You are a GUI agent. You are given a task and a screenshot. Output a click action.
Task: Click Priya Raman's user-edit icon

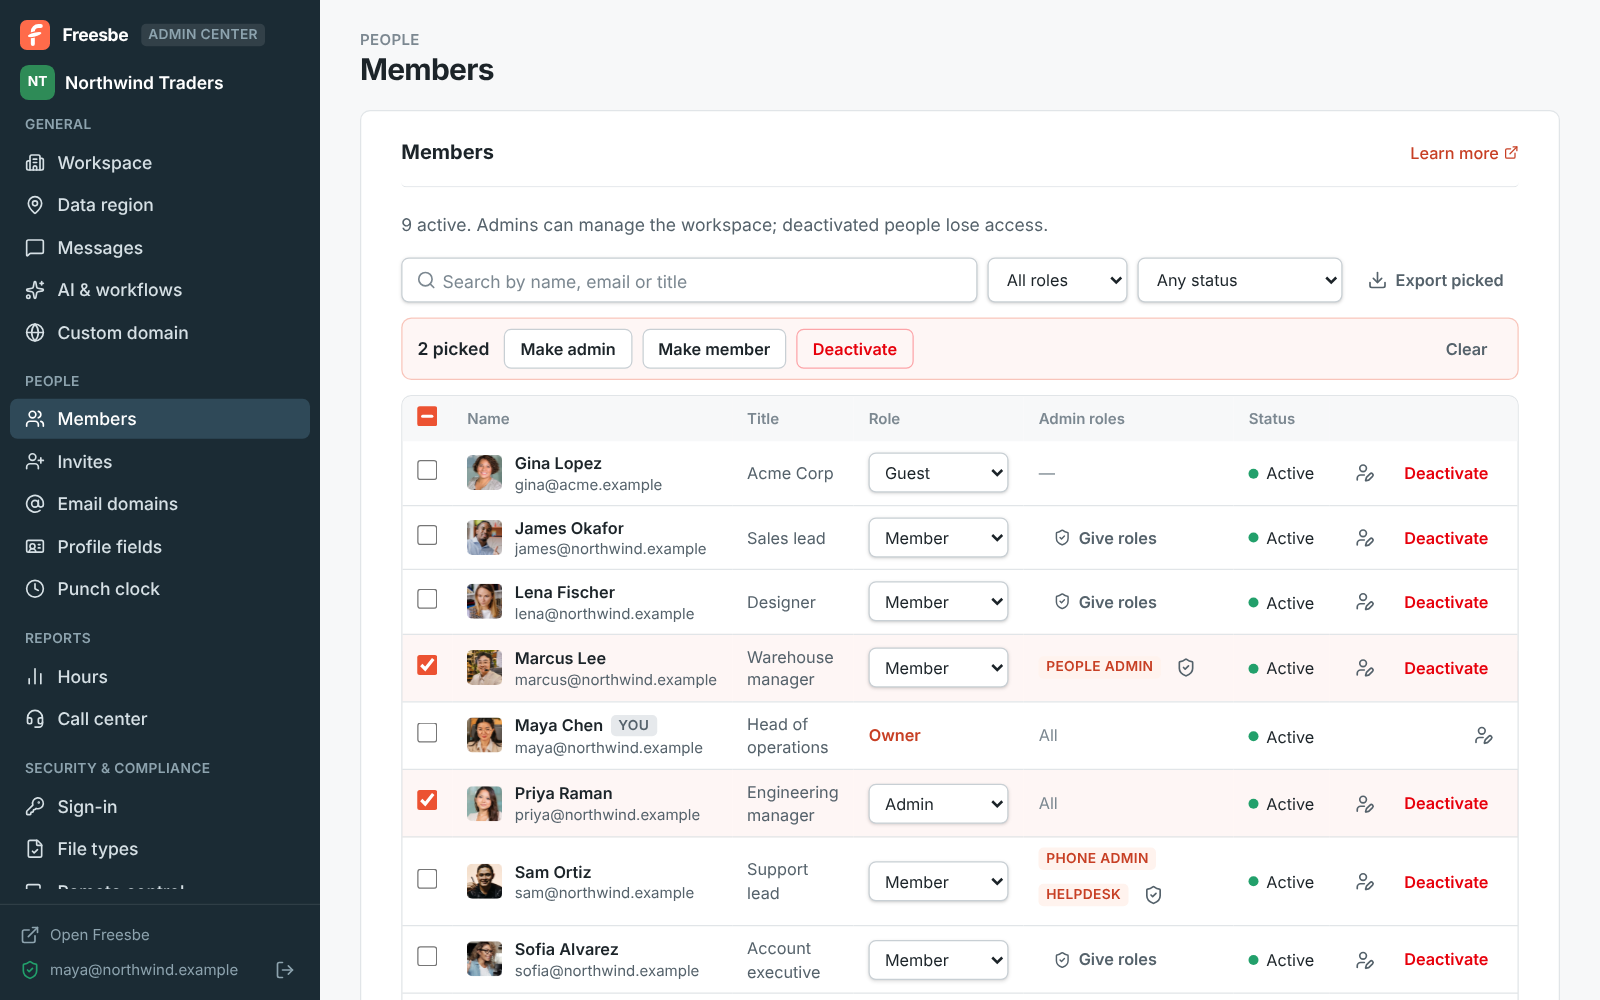(1365, 804)
